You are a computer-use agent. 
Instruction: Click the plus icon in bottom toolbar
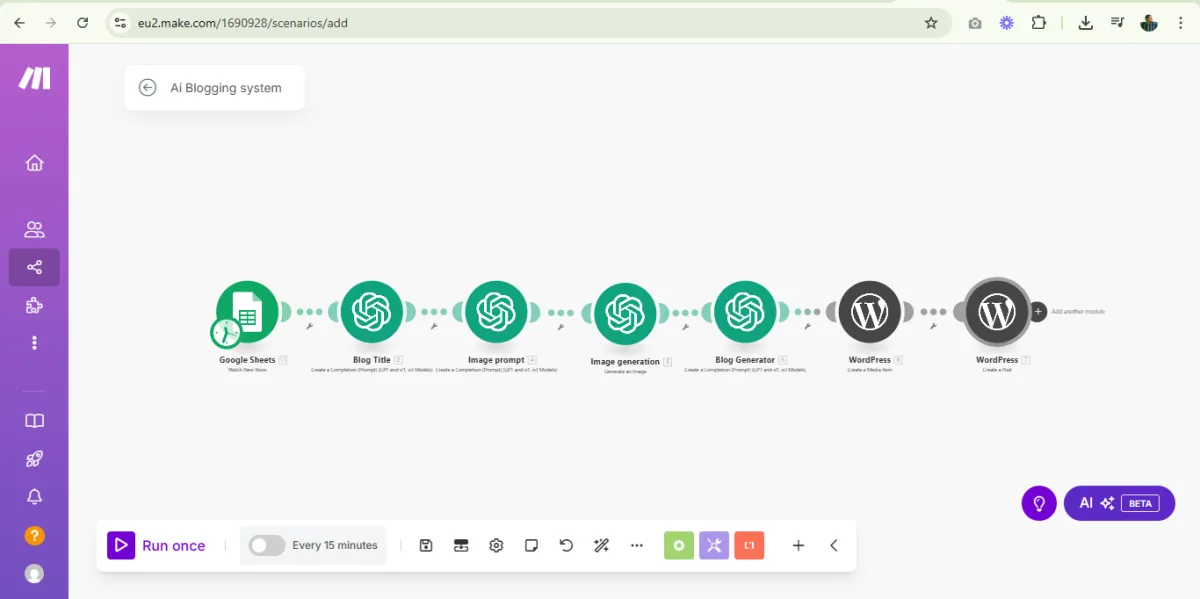pyautogui.click(x=798, y=545)
